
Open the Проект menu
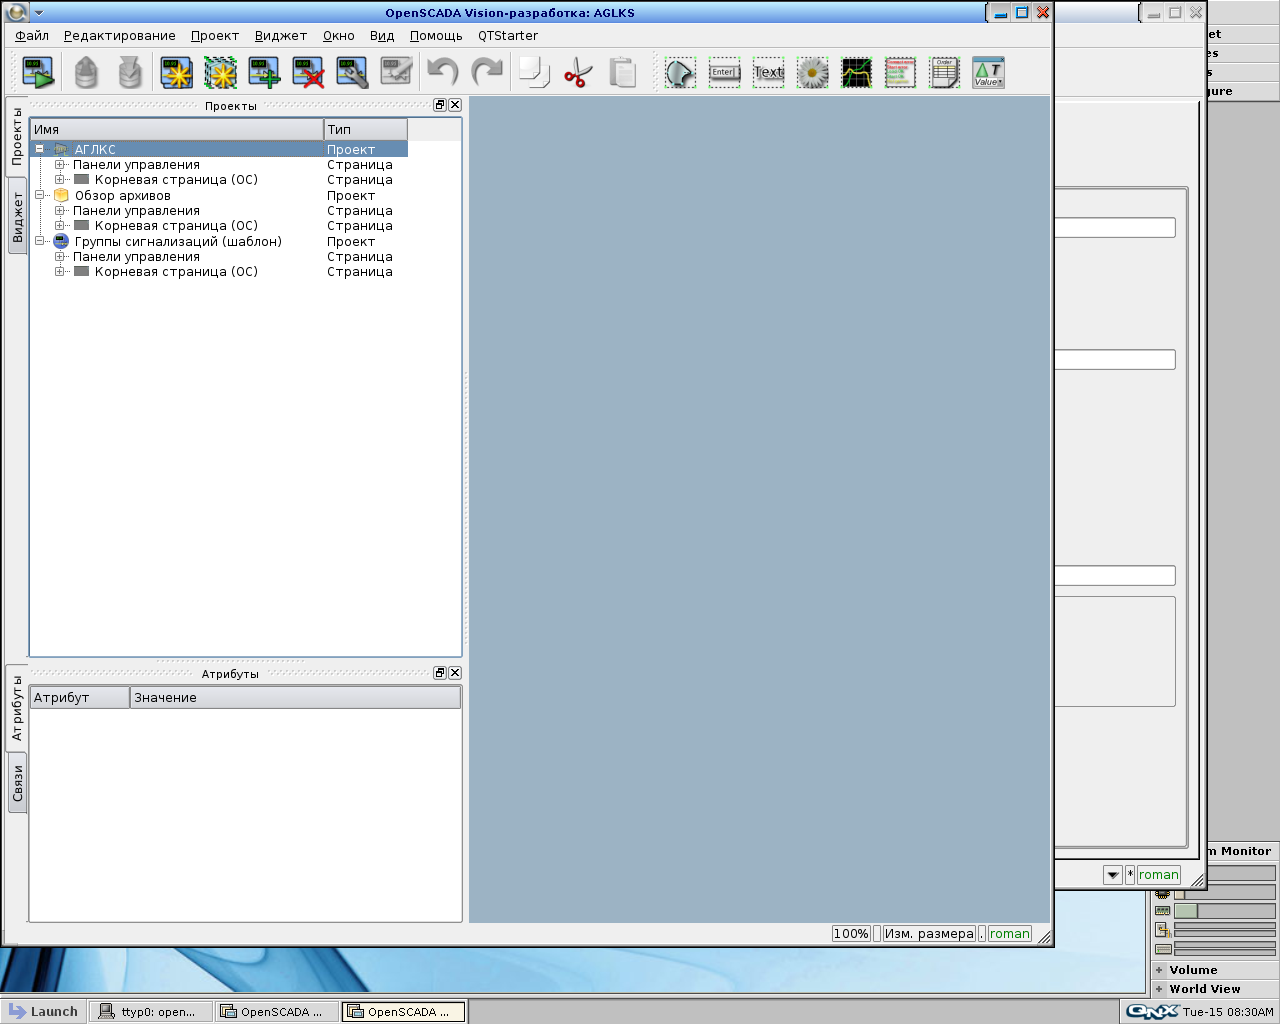coord(214,36)
